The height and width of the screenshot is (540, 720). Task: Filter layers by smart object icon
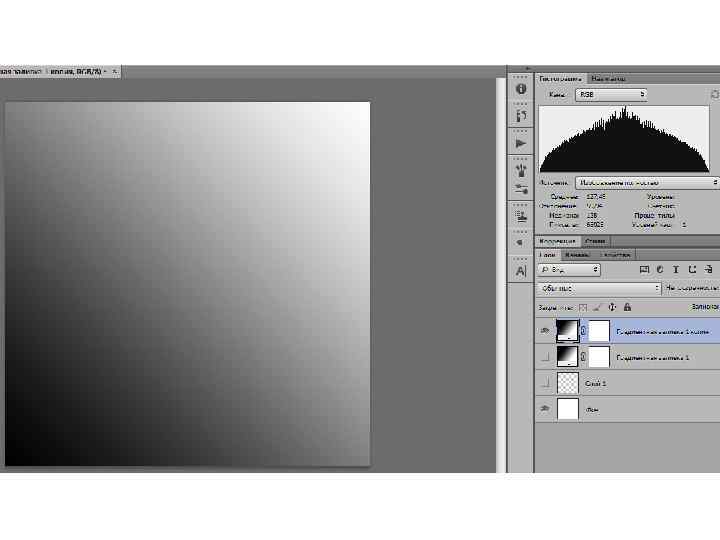click(708, 270)
